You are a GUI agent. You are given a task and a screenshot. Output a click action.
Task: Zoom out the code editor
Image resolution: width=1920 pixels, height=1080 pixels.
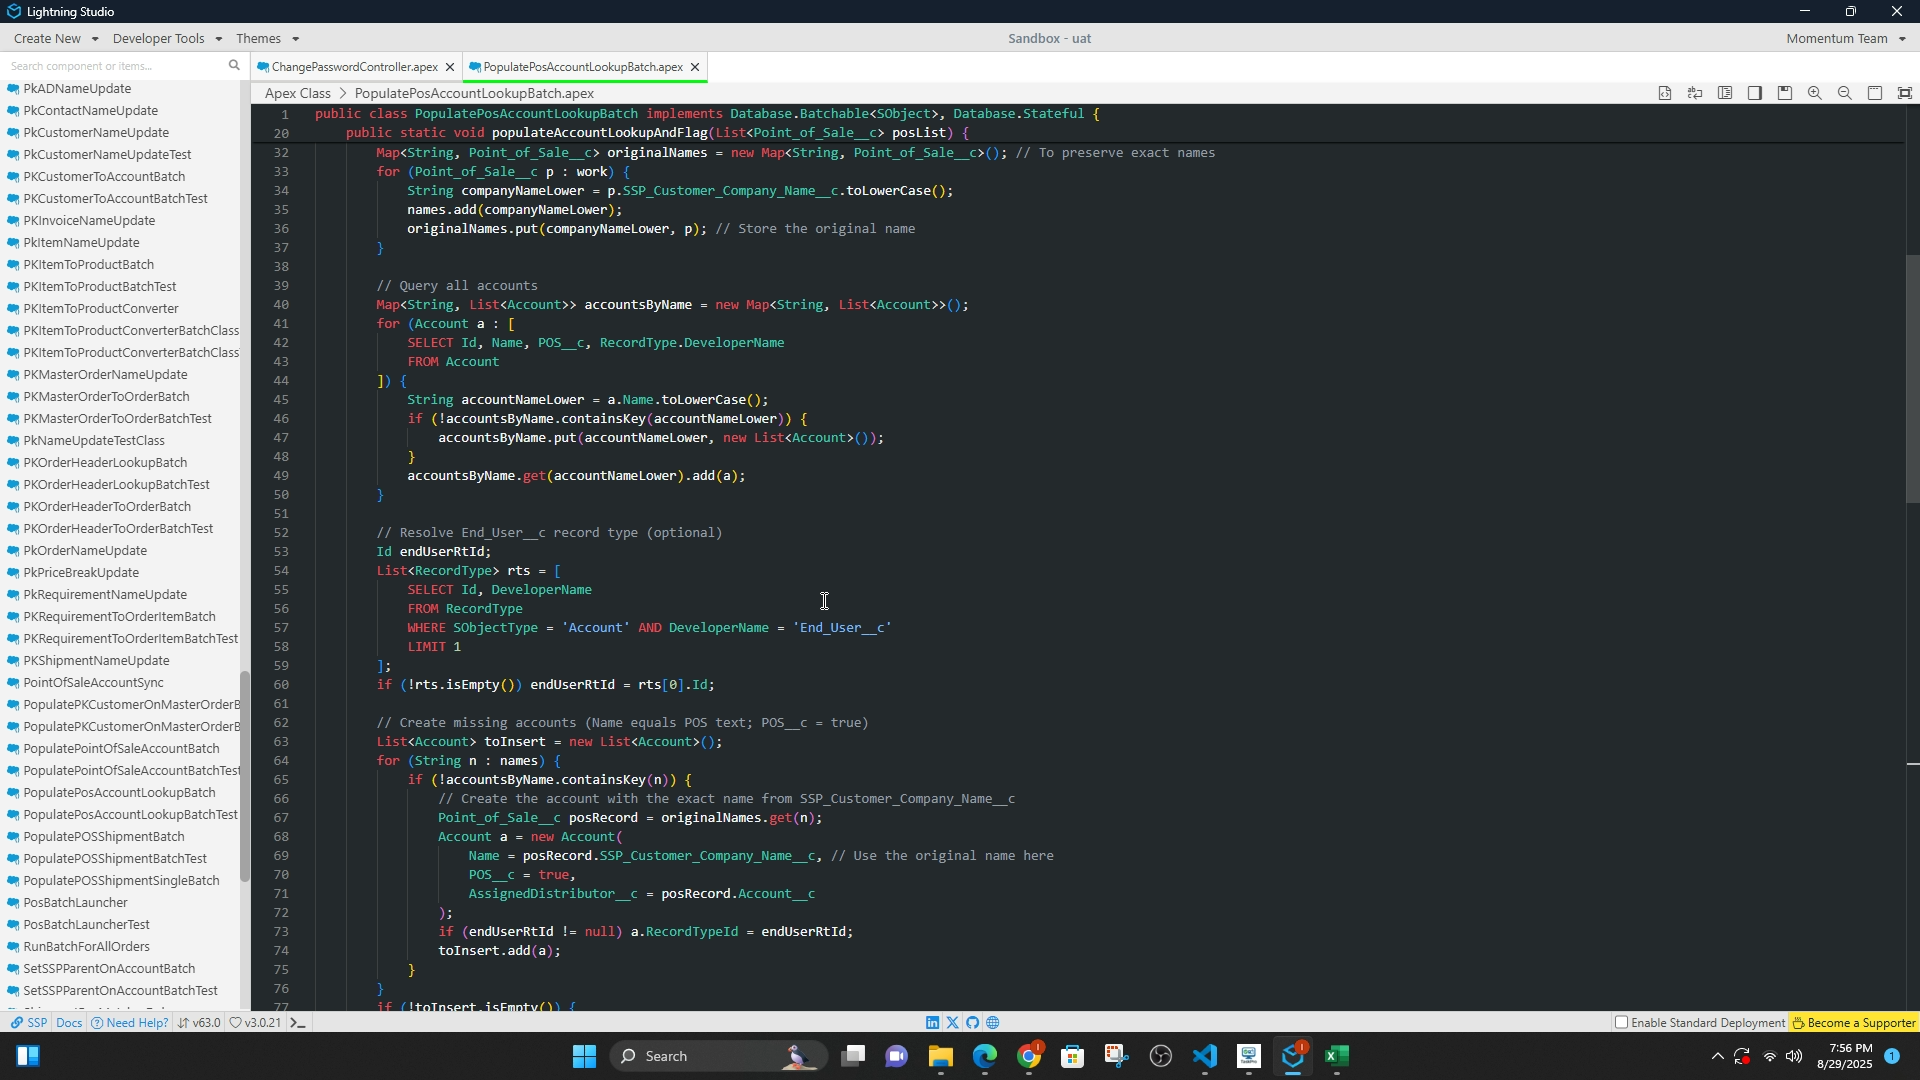click(1845, 93)
